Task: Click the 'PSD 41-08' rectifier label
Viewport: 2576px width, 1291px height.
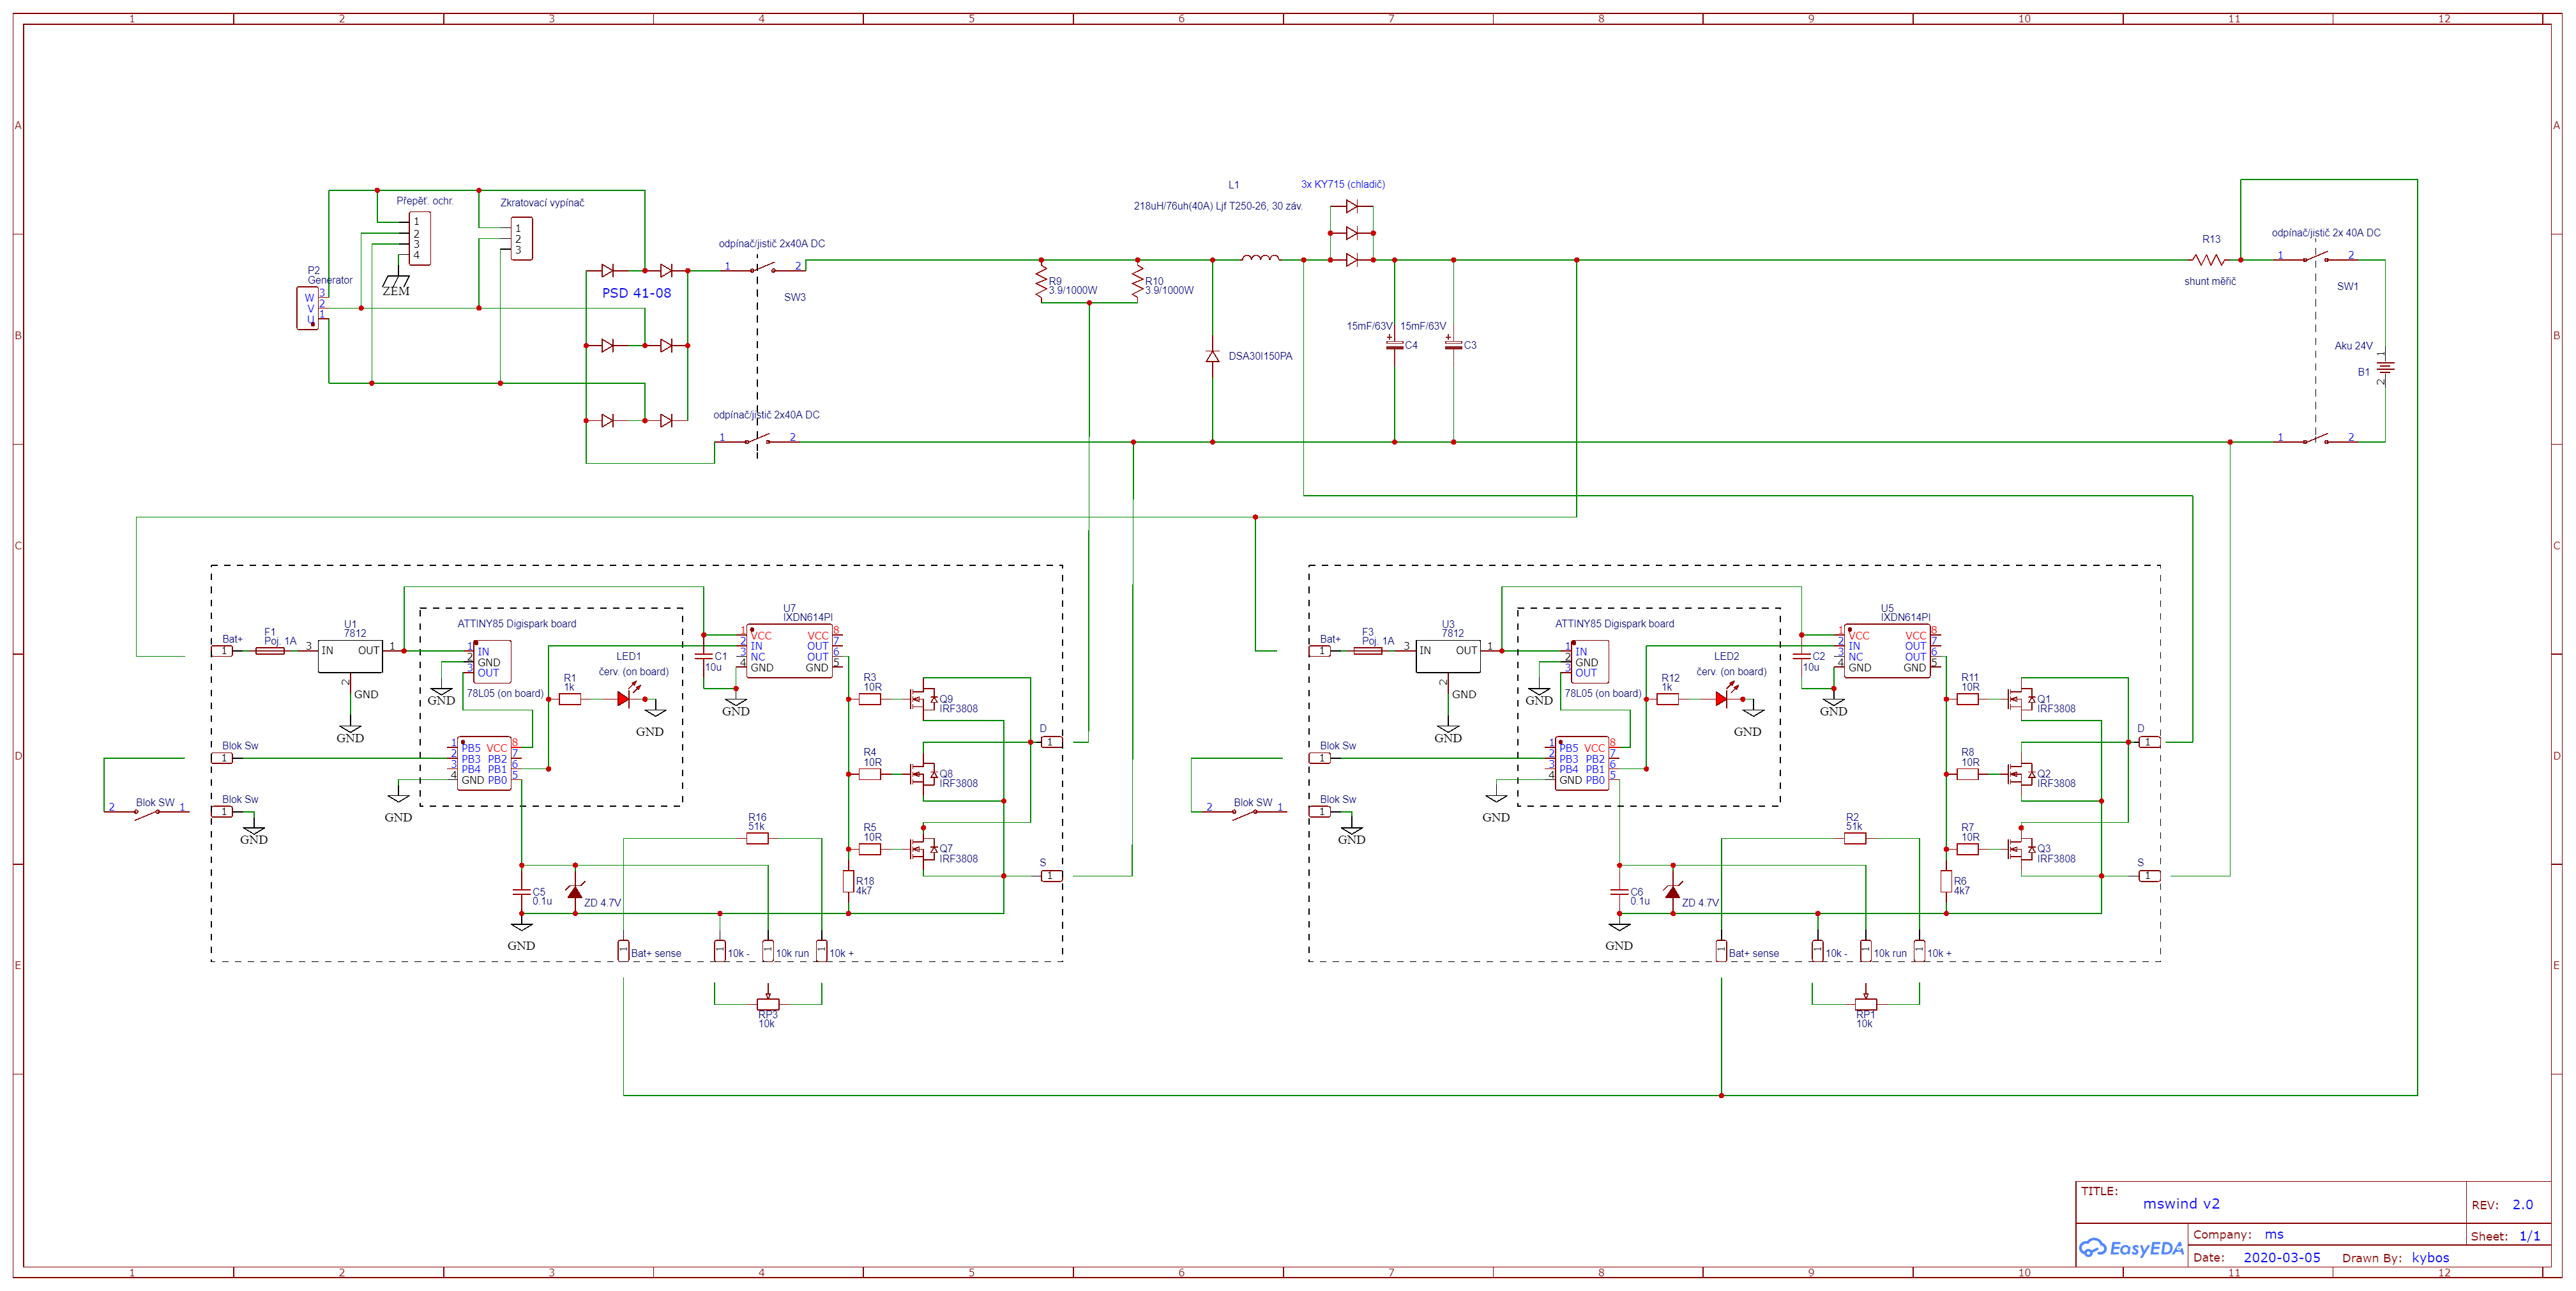Action: [636, 293]
